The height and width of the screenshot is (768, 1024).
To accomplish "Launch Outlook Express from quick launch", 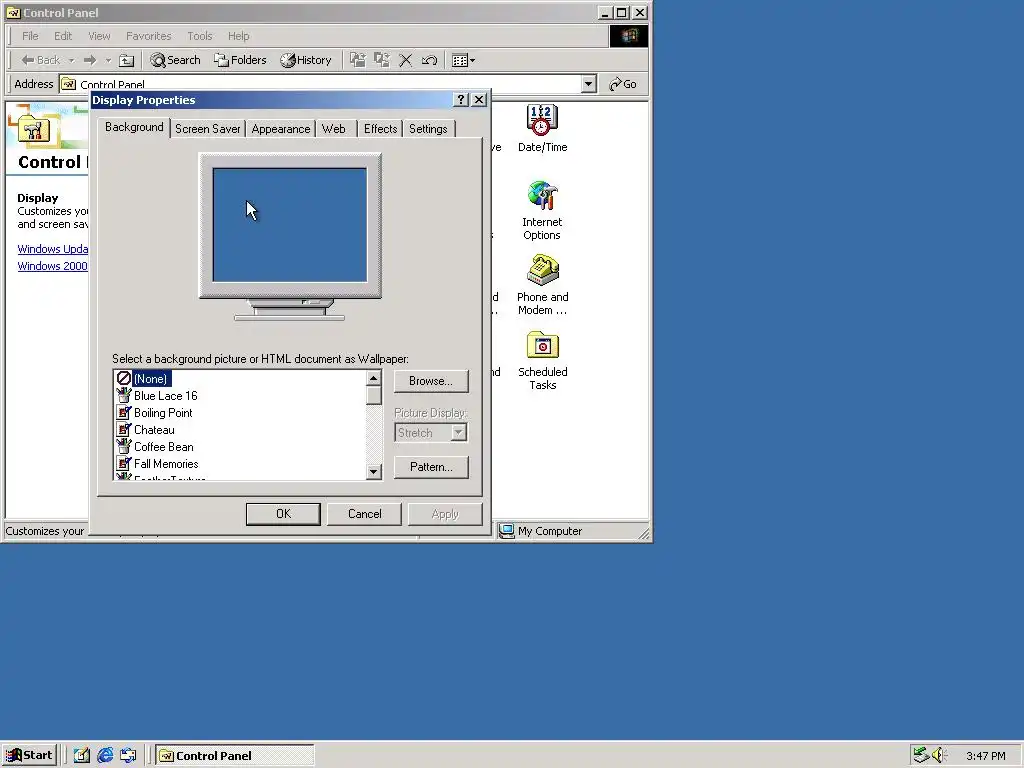I will click(128, 756).
